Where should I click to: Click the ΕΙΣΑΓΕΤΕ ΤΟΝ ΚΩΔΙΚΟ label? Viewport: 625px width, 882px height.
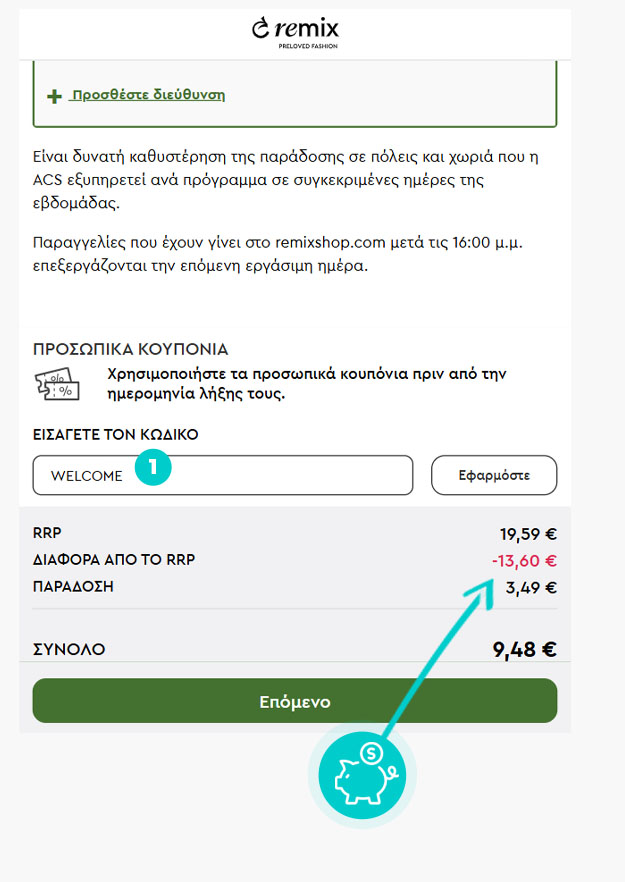(x=116, y=435)
